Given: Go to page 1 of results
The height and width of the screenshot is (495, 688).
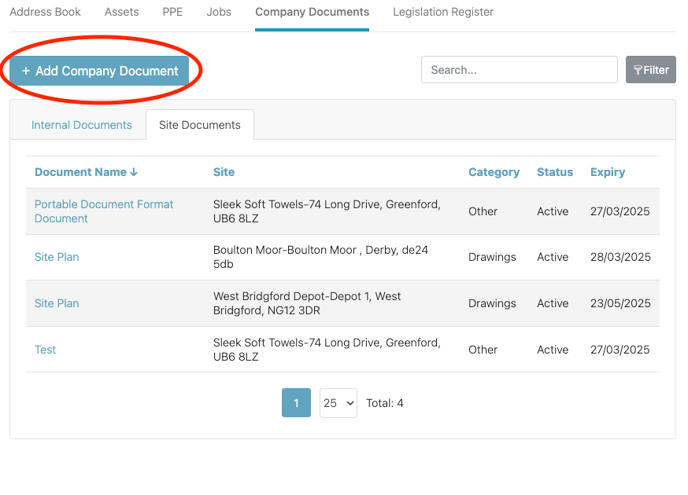Looking at the screenshot, I should pyautogui.click(x=296, y=403).
